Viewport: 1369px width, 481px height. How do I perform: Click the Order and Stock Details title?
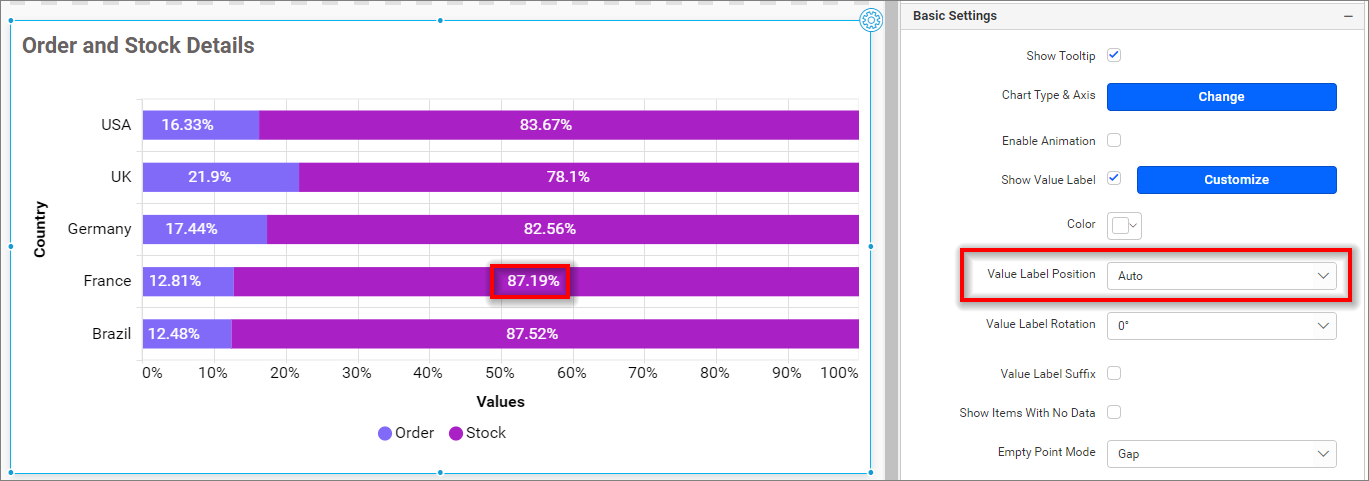138,46
